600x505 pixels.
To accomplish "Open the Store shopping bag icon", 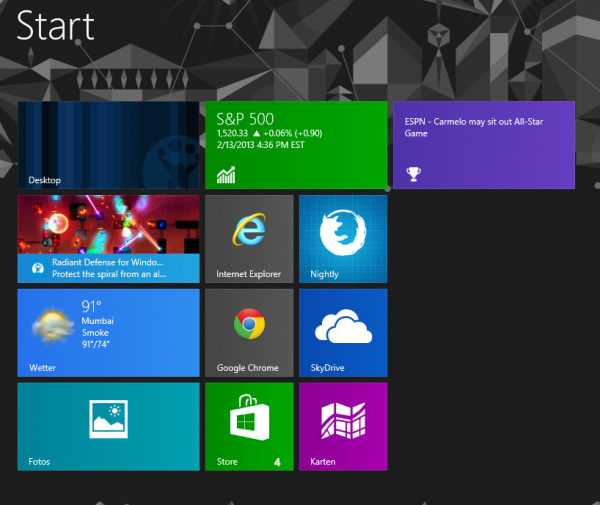I will 249,417.
